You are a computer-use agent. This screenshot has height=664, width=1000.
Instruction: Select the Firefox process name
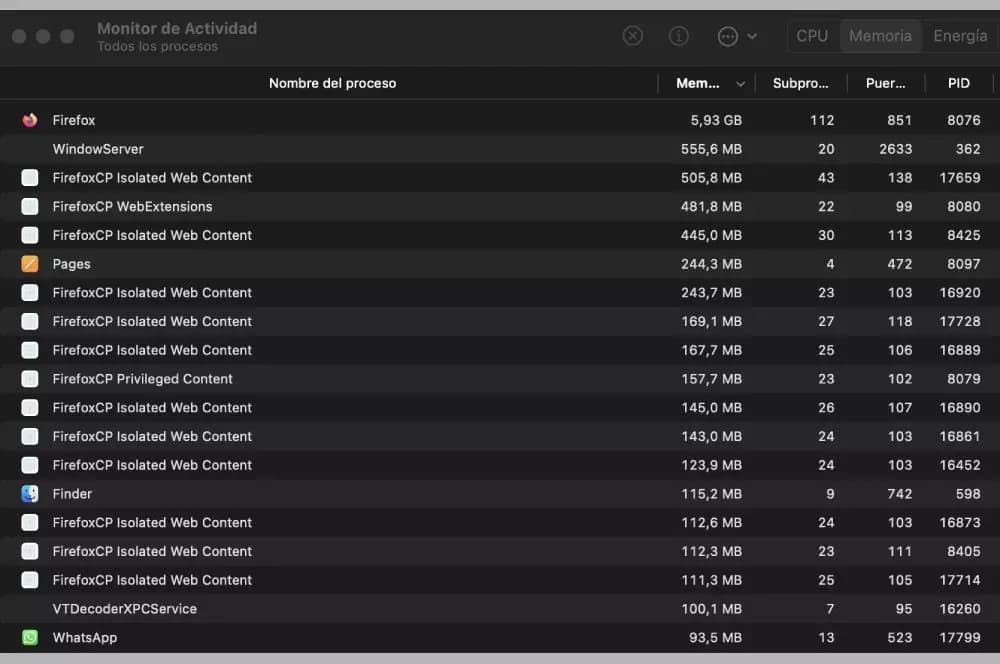74,120
